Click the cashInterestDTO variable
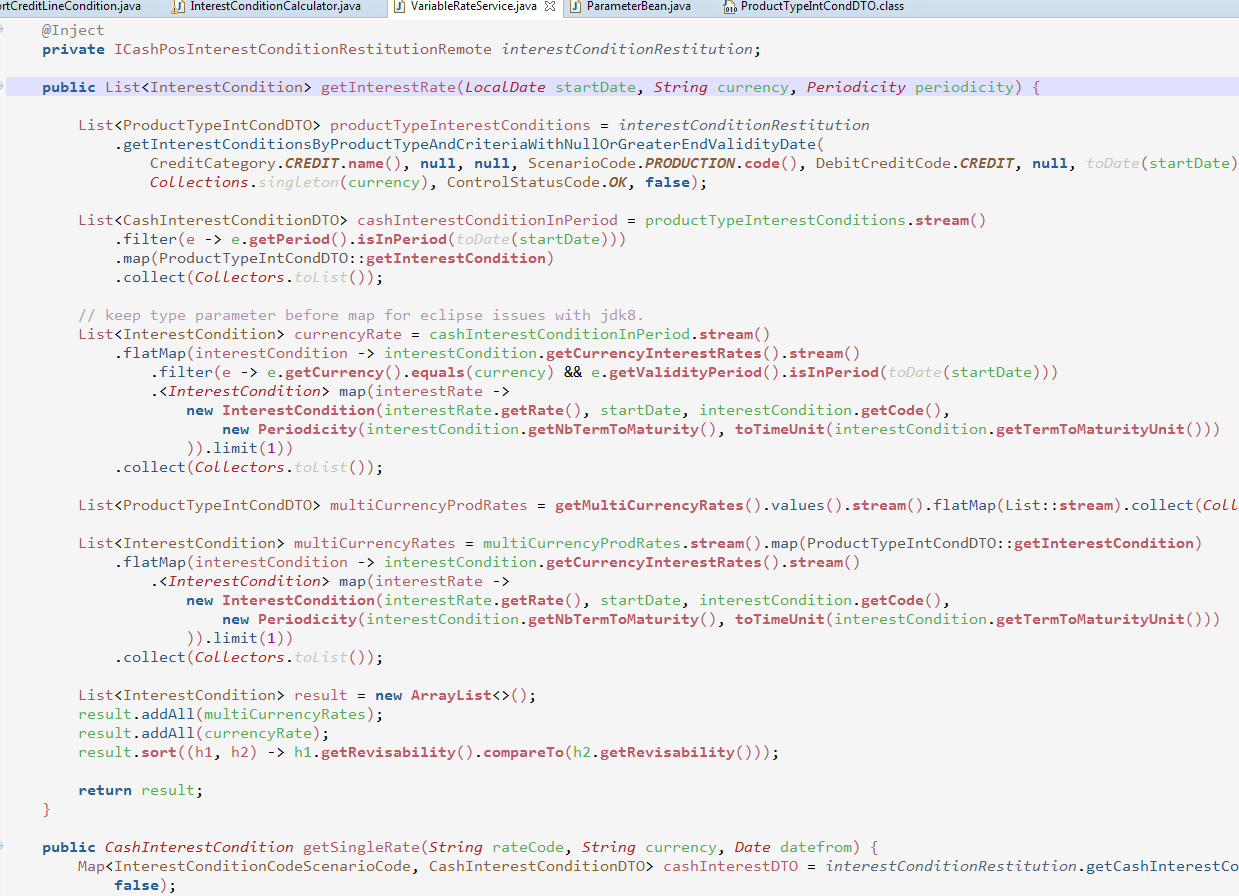Image resolution: width=1239 pixels, height=896 pixels. point(731,866)
